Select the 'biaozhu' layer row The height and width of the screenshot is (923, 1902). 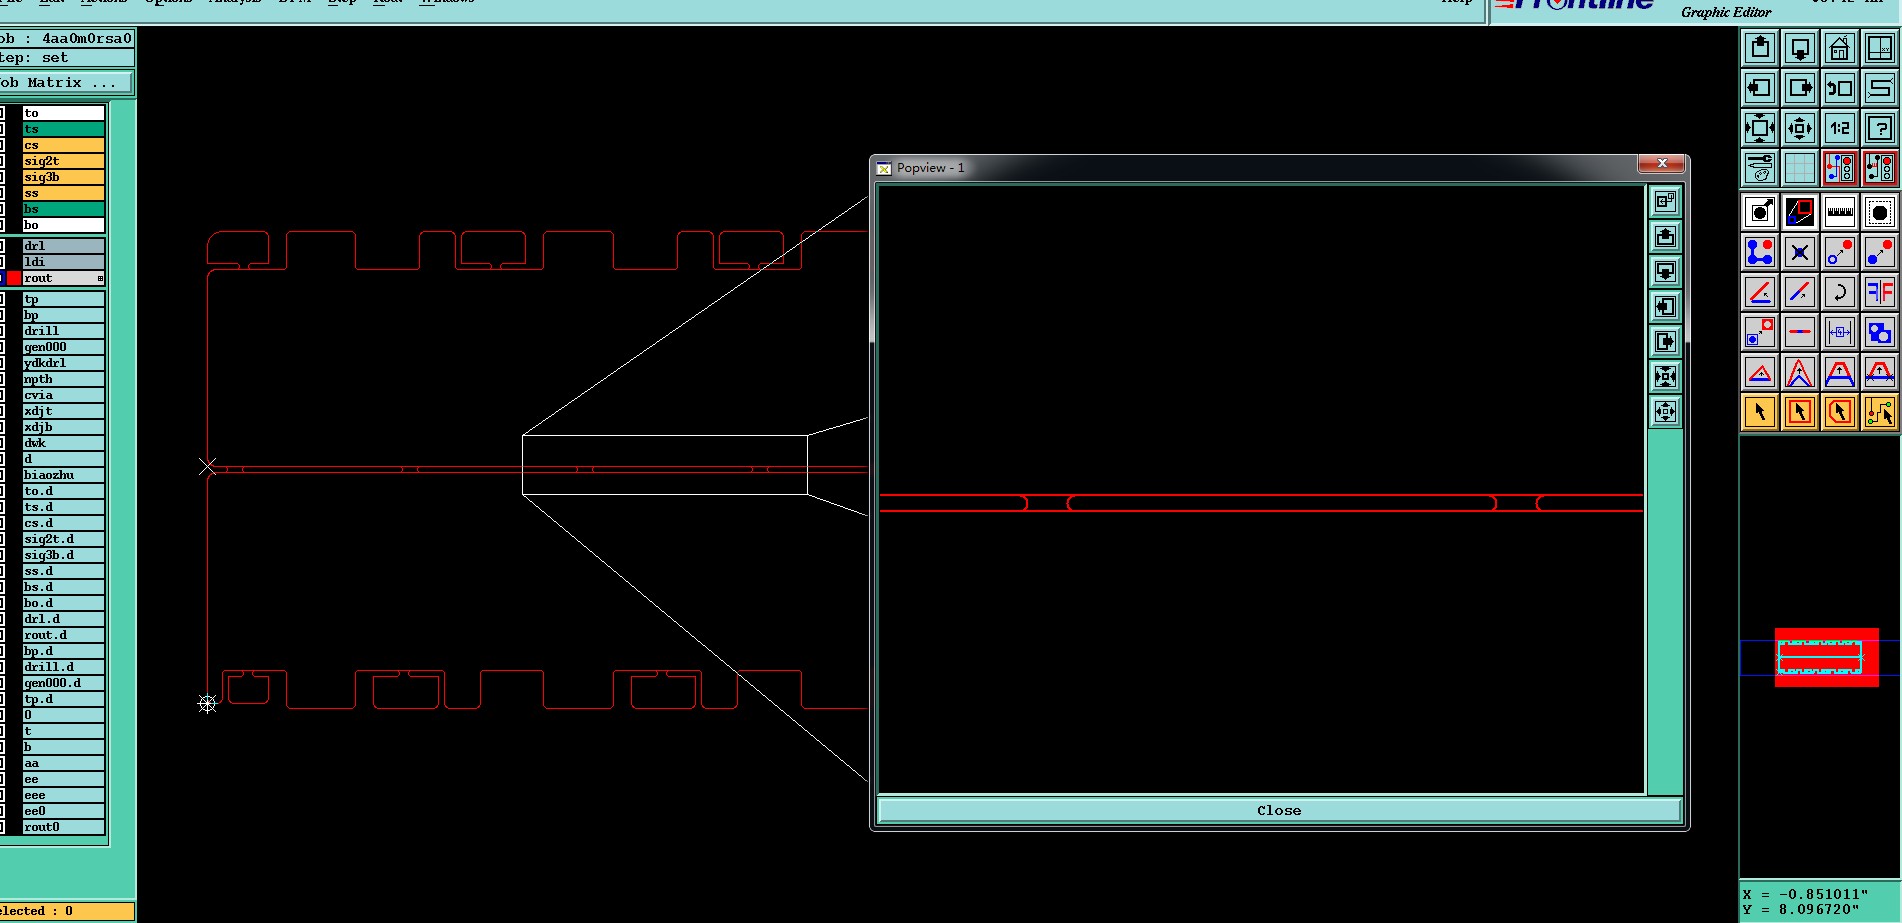pyautogui.click(x=63, y=475)
